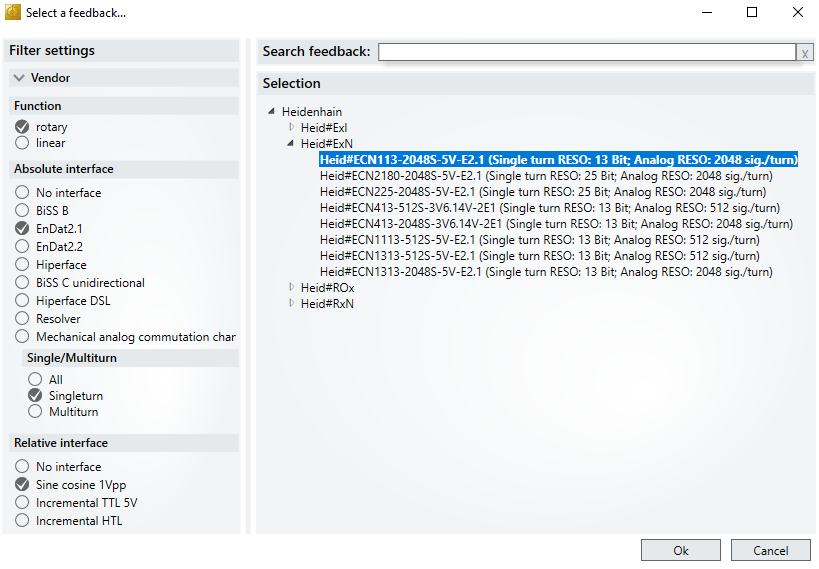This screenshot has width=819, height=569.
Task: Collapse the Heidenhain tree node
Action: tap(272, 111)
